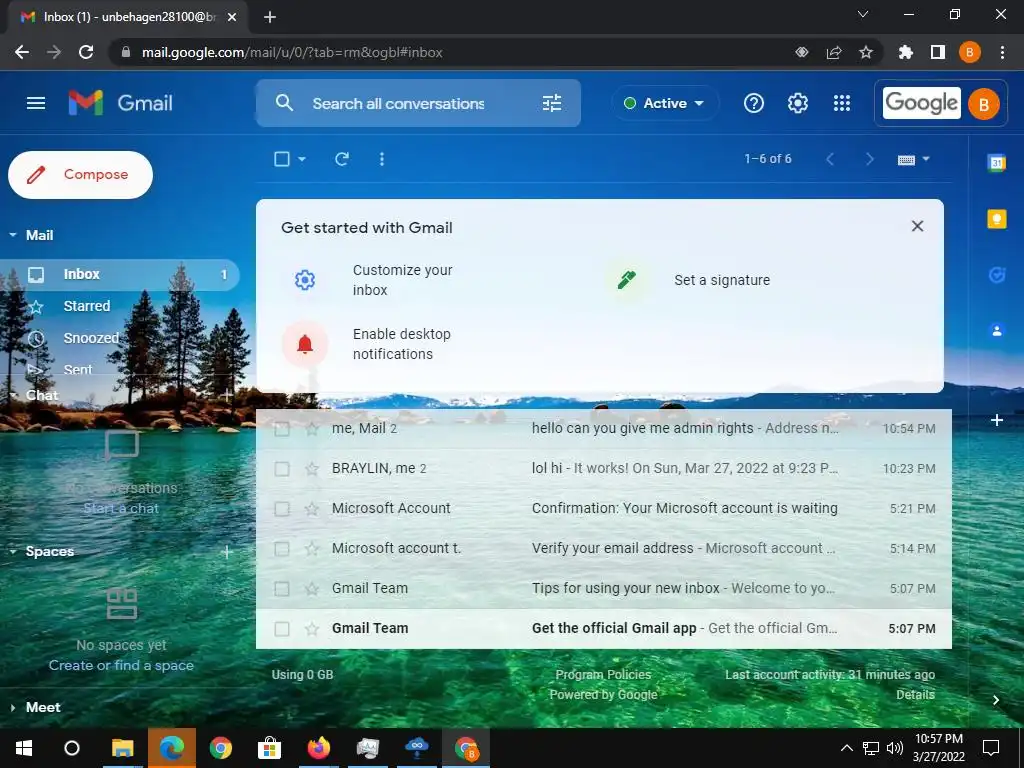This screenshot has width=1024, height=768.
Task: Click the Start a chat link
Action: click(x=121, y=508)
